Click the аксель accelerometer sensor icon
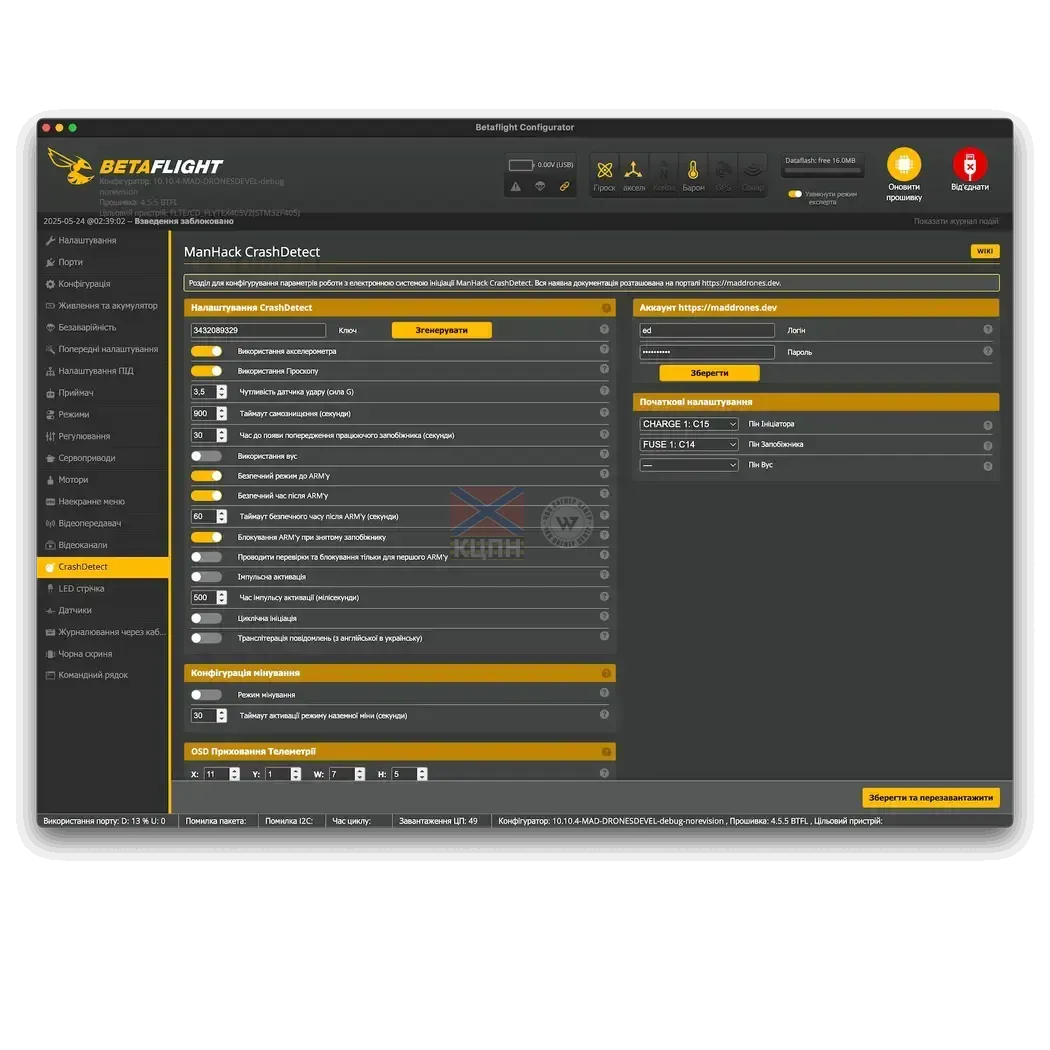The width and height of the screenshot is (1050, 1050). pos(633,170)
